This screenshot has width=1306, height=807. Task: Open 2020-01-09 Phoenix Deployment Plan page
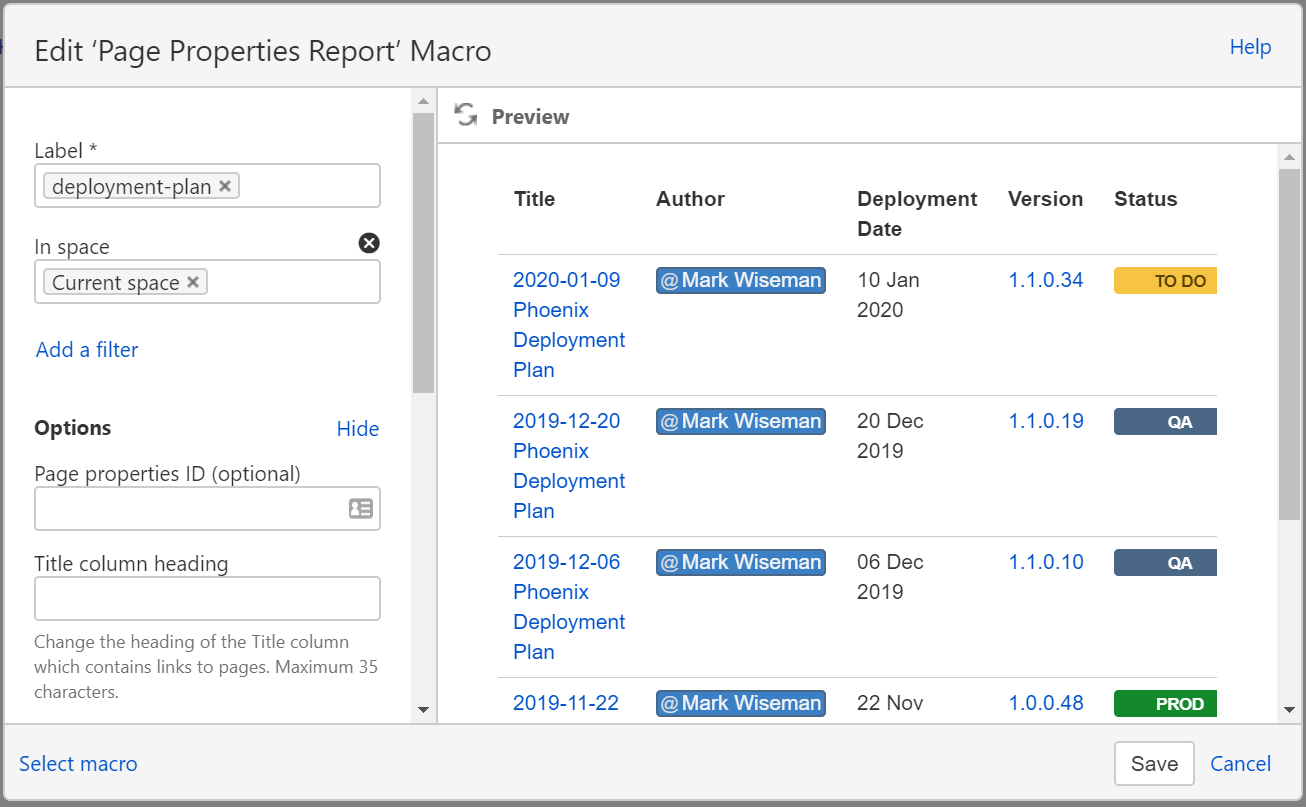[x=569, y=325]
